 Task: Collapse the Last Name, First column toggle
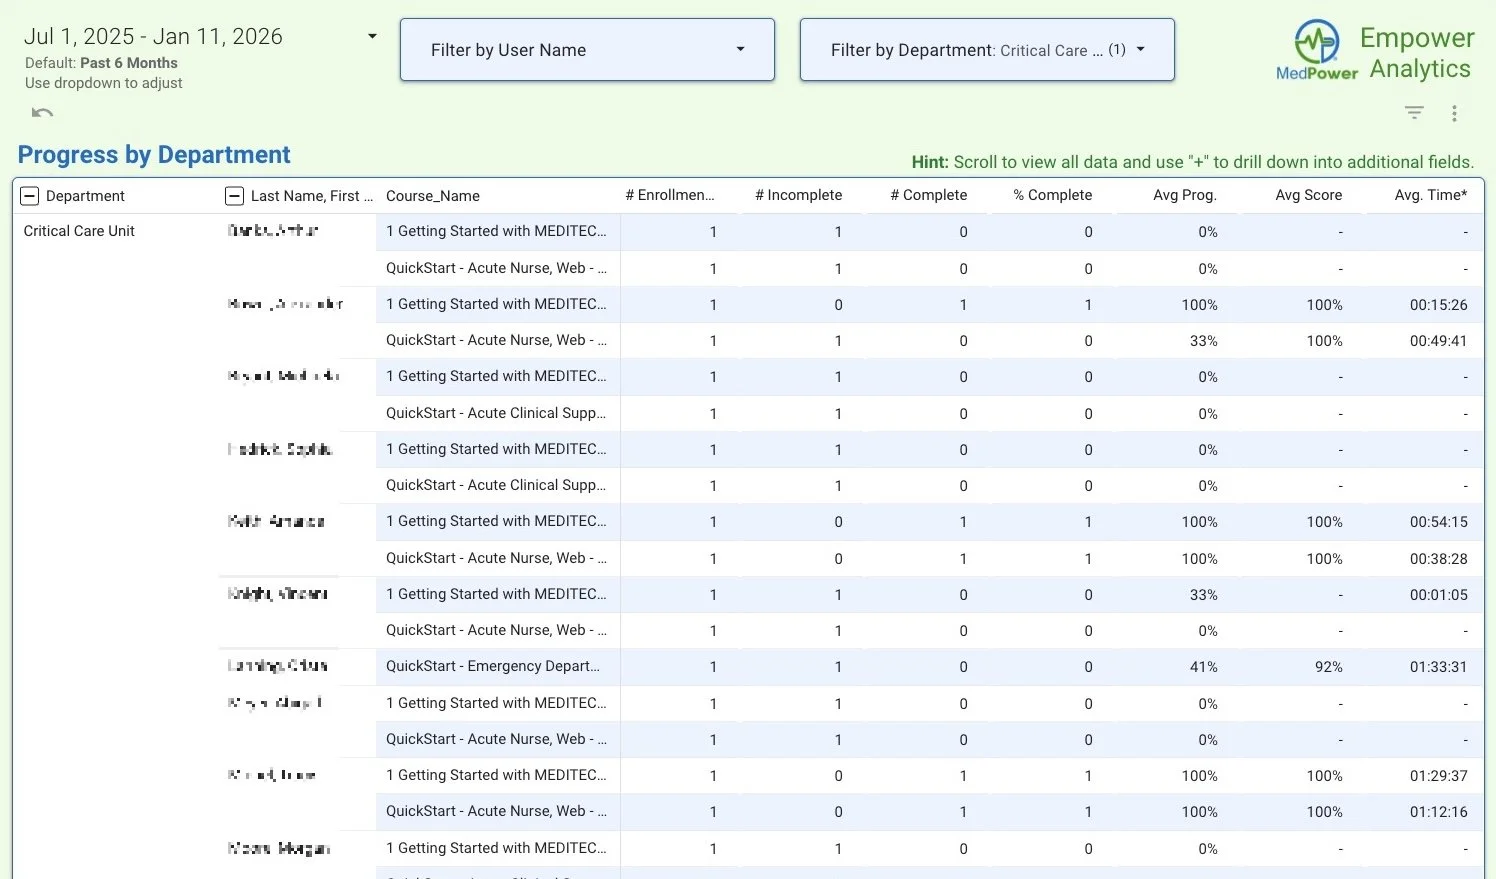coord(234,196)
